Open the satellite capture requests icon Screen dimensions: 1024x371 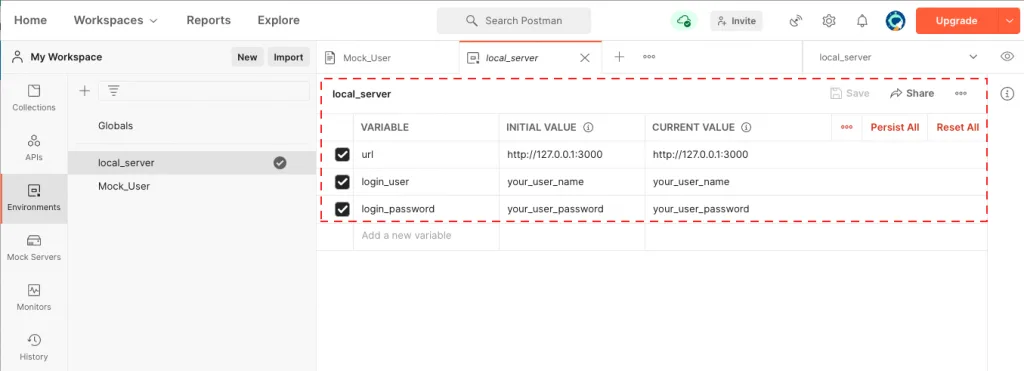pyautogui.click(x=795, y=21)
